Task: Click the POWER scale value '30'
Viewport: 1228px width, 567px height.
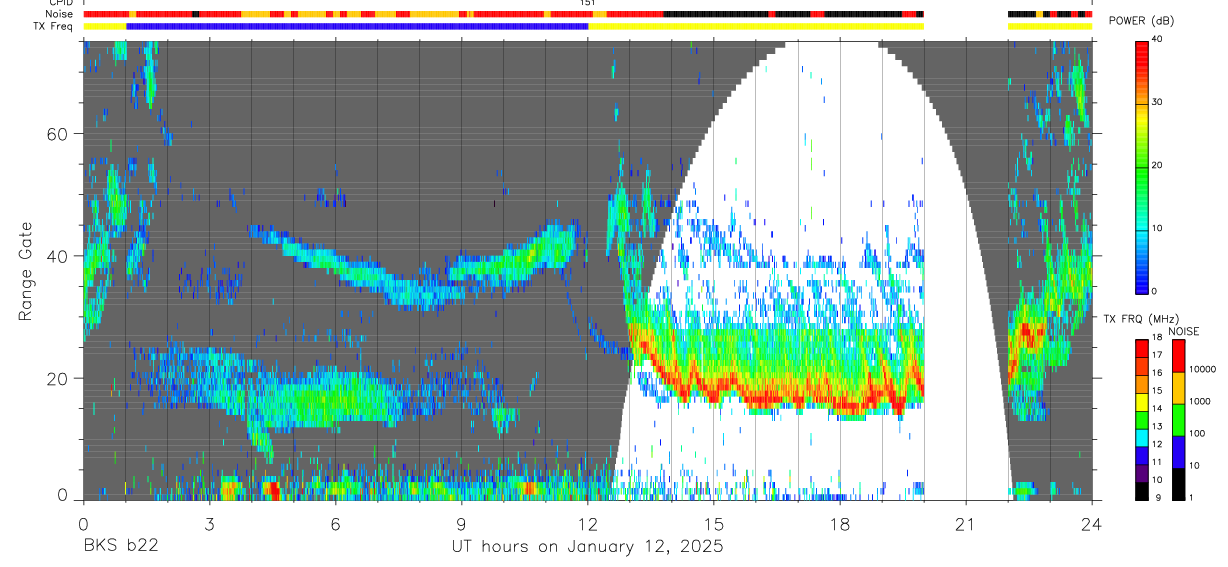Action: (x=1158, y=103)
